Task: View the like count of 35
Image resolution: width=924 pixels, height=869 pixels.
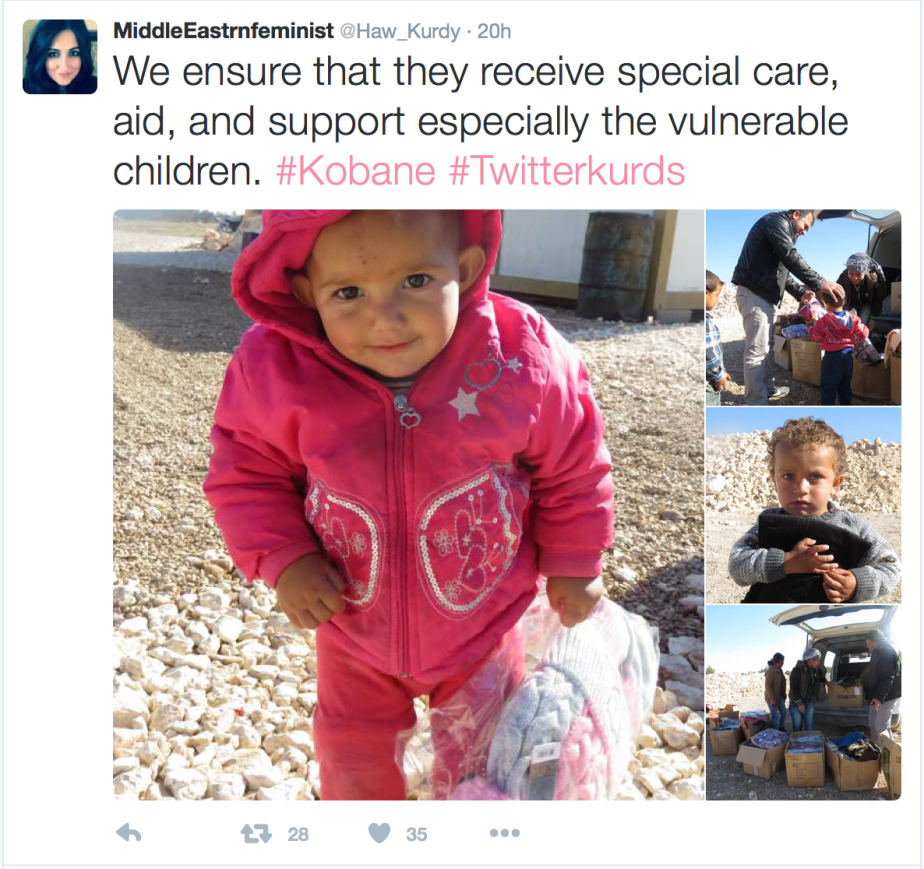Action: click(x=416, y=834)
